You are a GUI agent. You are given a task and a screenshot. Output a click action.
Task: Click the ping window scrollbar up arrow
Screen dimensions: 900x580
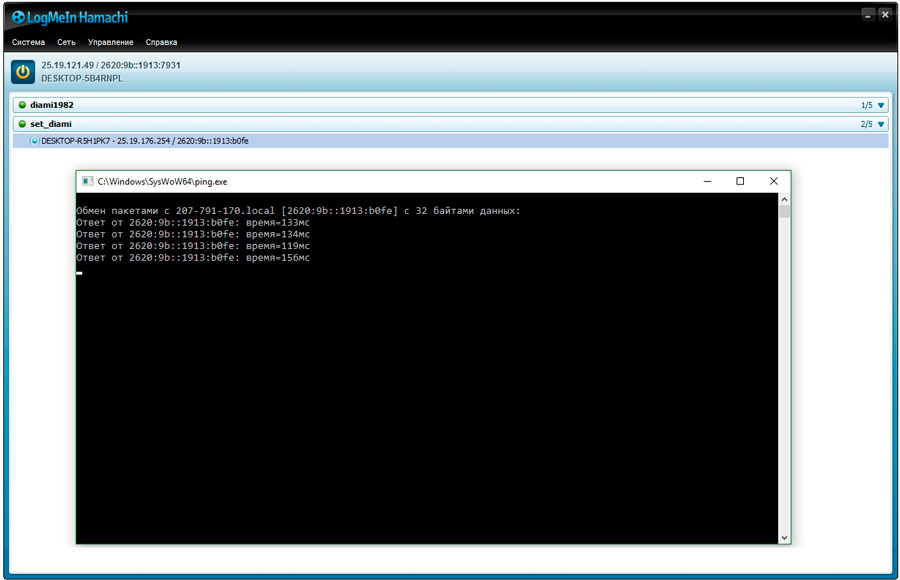tap(784, 199)
